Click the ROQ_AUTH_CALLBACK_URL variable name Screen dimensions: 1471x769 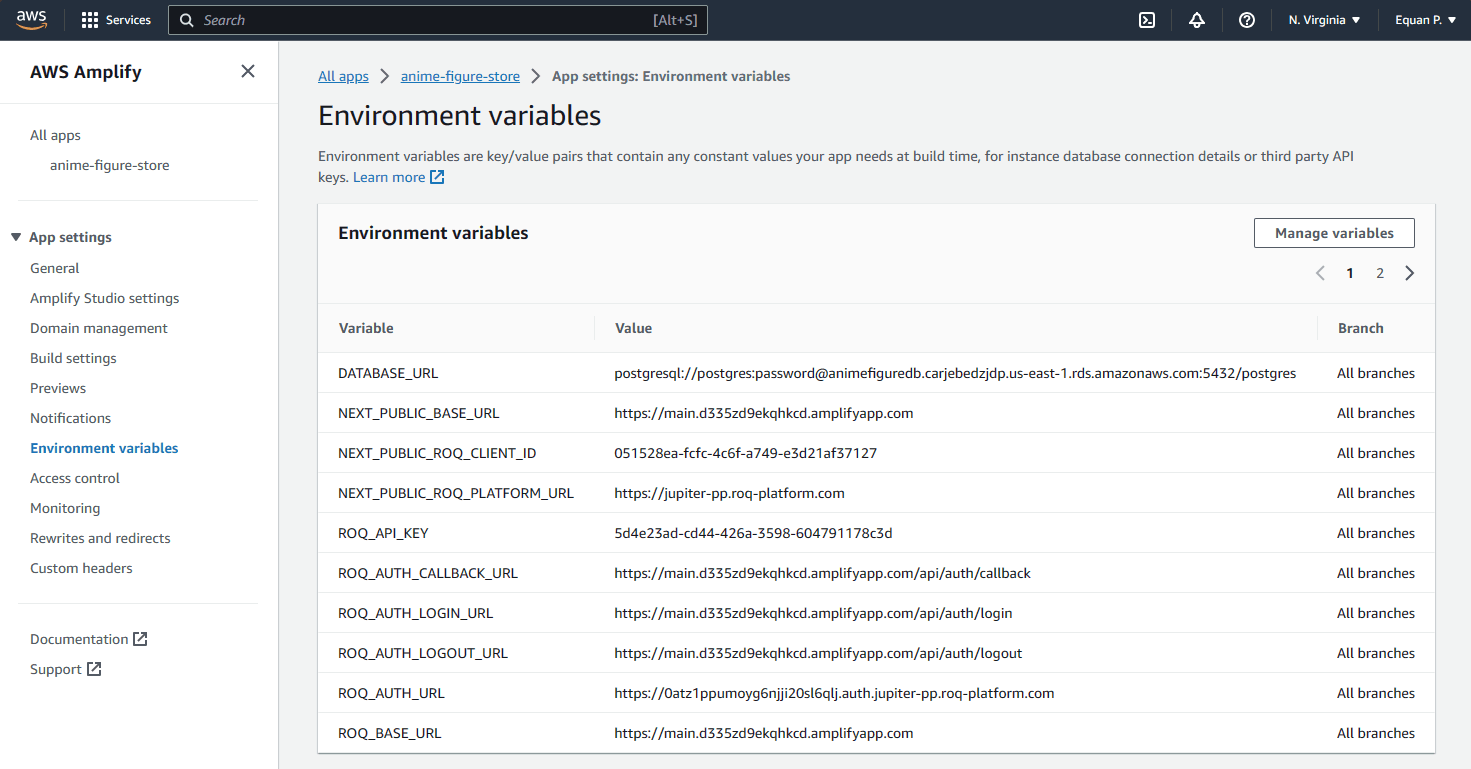pos(428,573)
